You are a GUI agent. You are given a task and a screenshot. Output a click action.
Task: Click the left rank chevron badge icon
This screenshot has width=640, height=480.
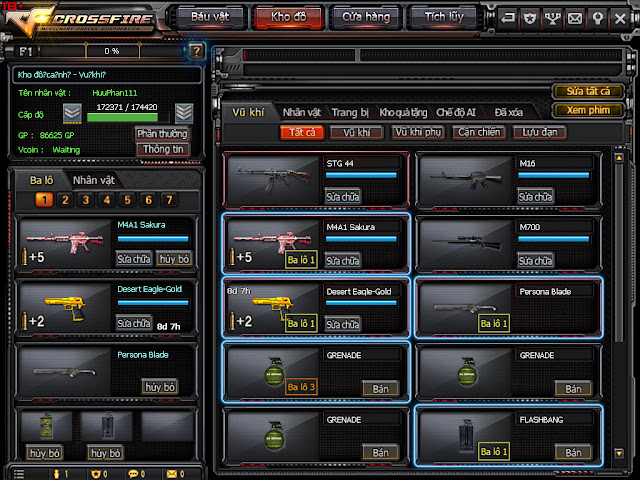click(x=72, y=113)
